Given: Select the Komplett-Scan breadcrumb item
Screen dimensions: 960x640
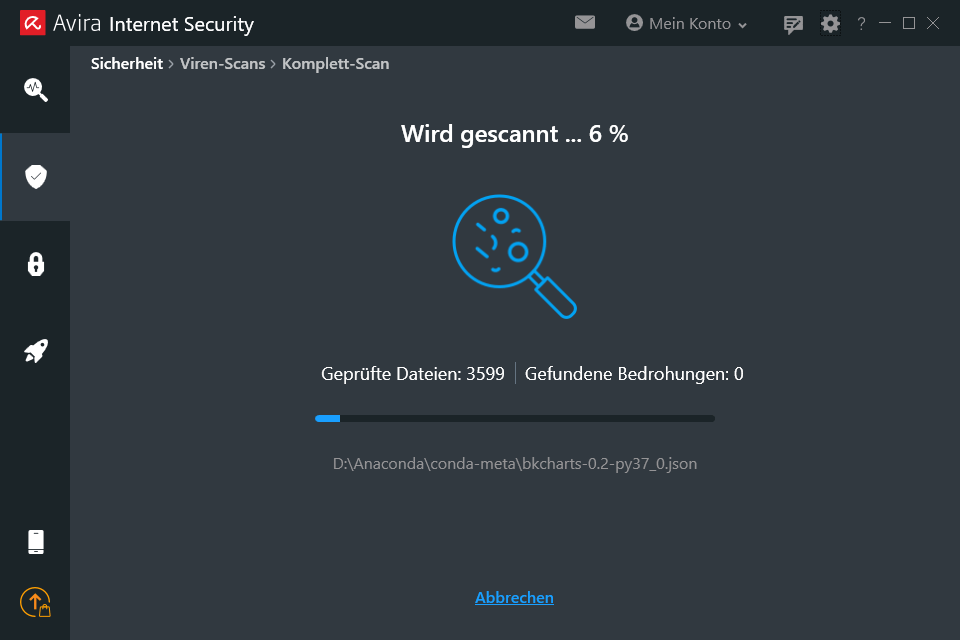Looking at the screenshot, I should point(336,64).
